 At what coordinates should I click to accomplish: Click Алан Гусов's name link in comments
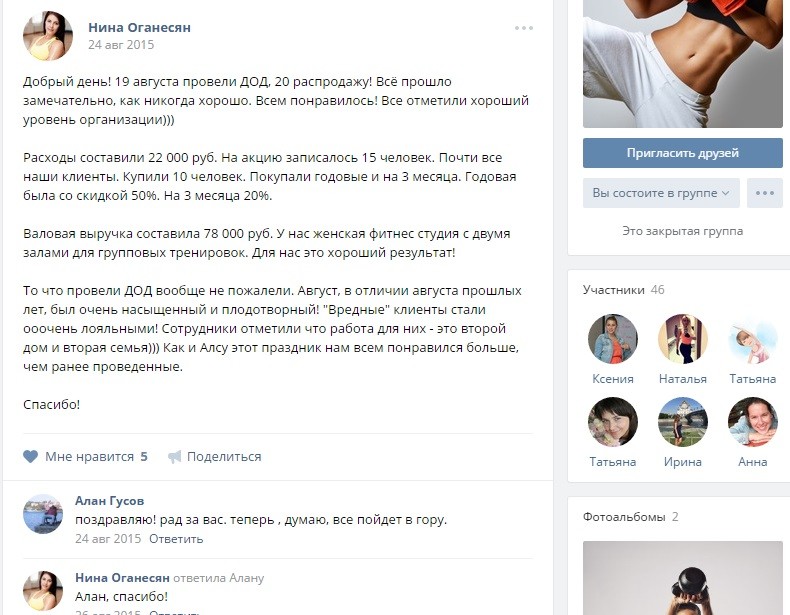click(x=109, y=501)
